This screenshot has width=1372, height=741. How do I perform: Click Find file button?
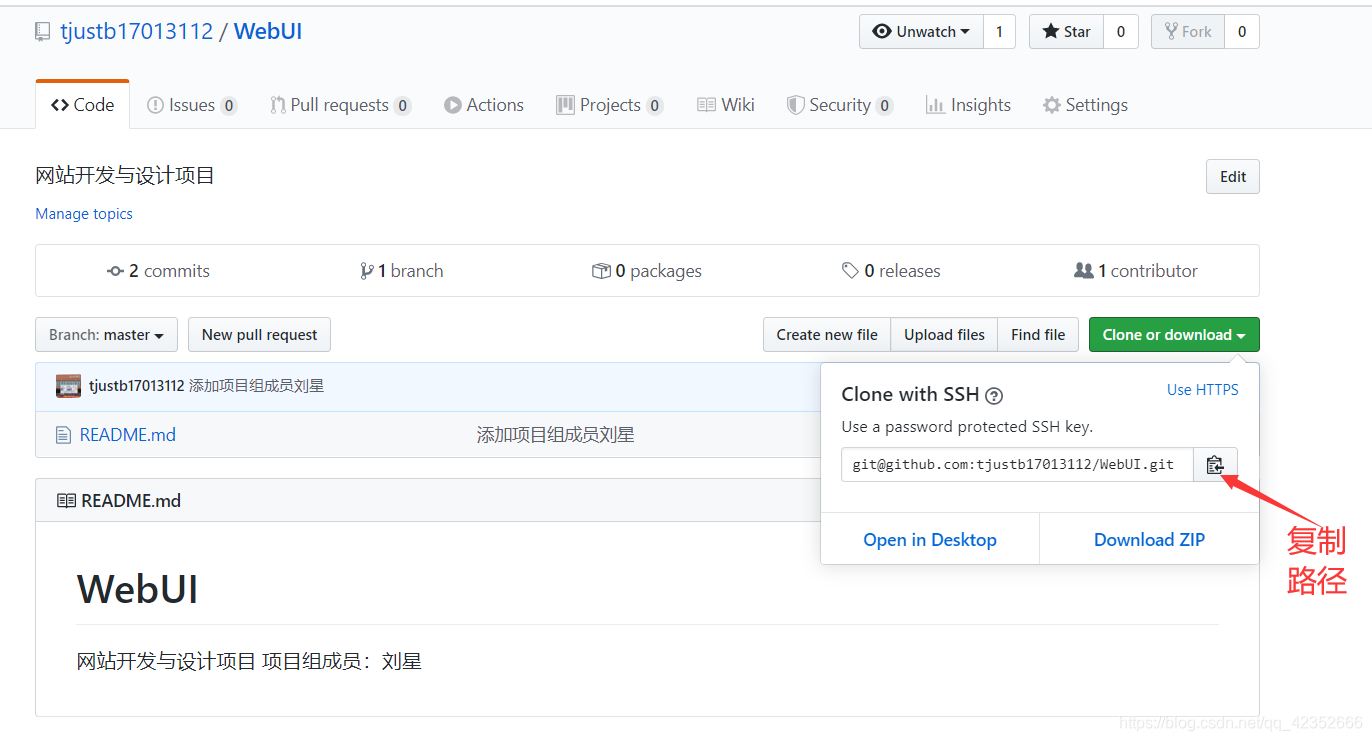tap(1038, 335)
